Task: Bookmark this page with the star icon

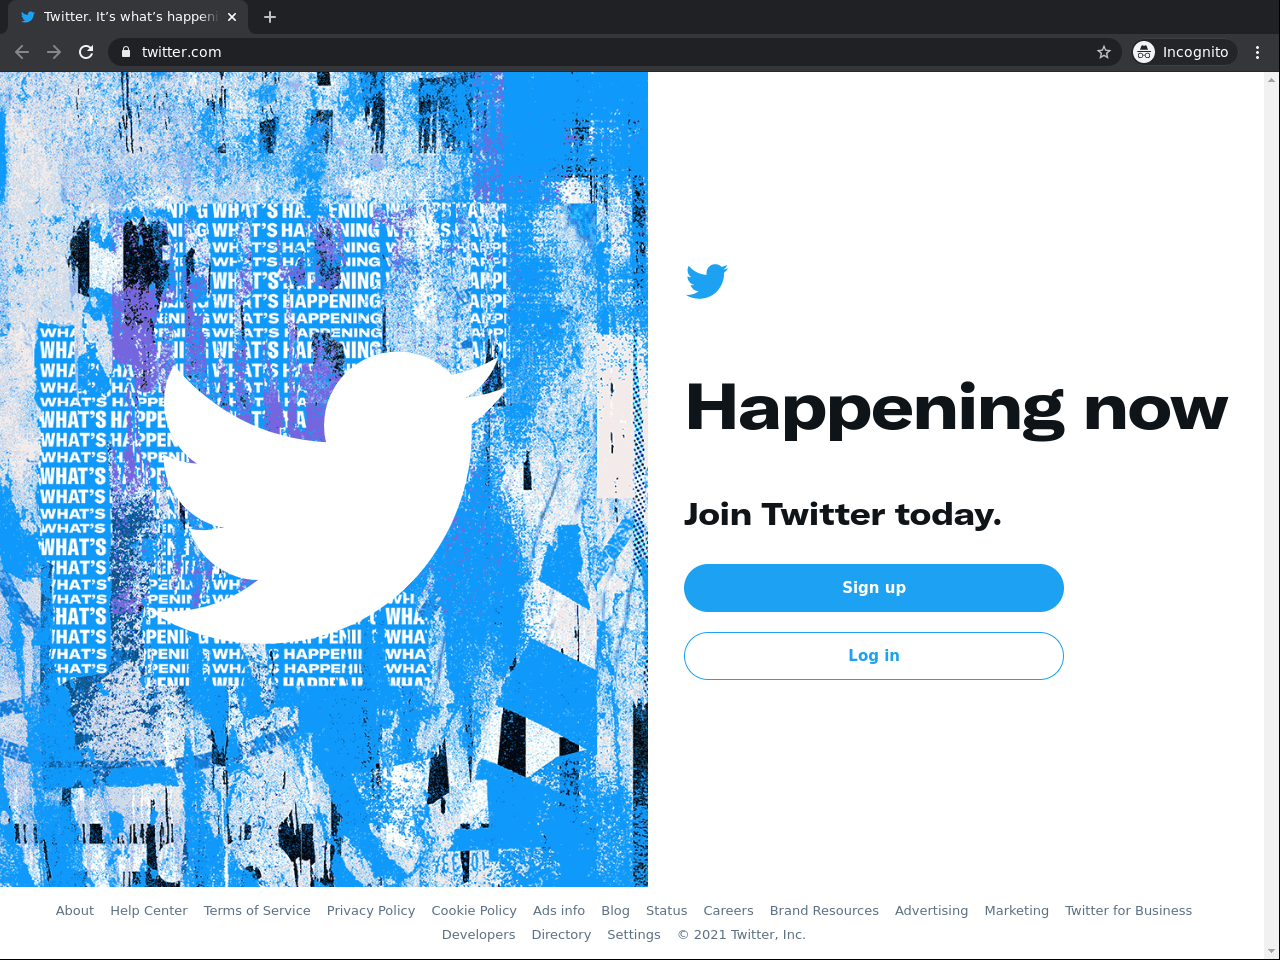Action: pos(1104,52)
